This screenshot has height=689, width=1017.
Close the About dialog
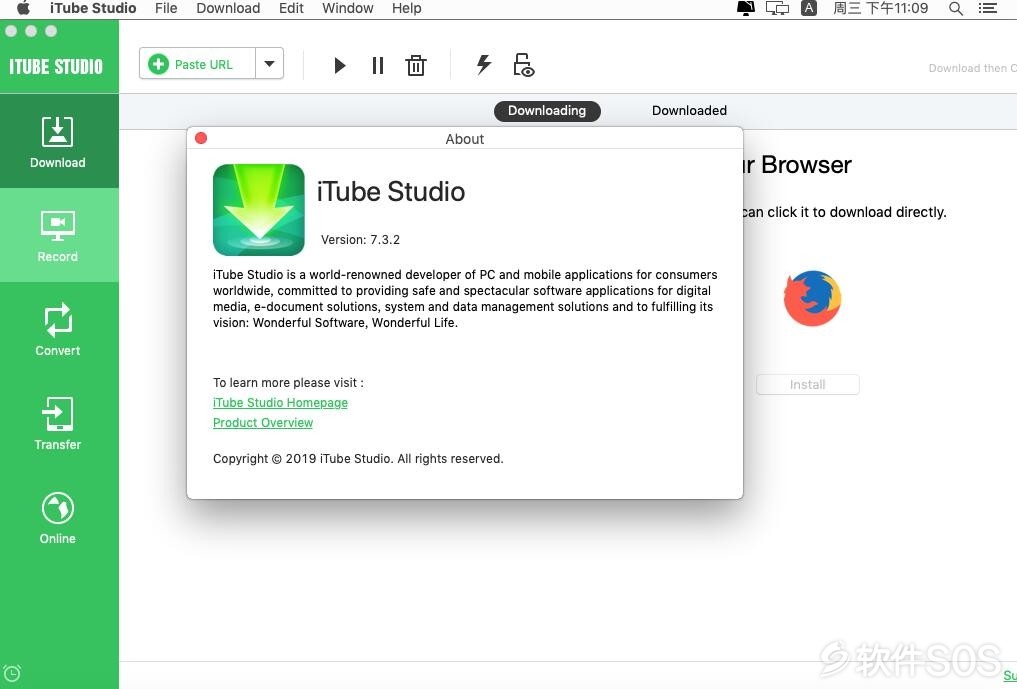click(201, 138)
